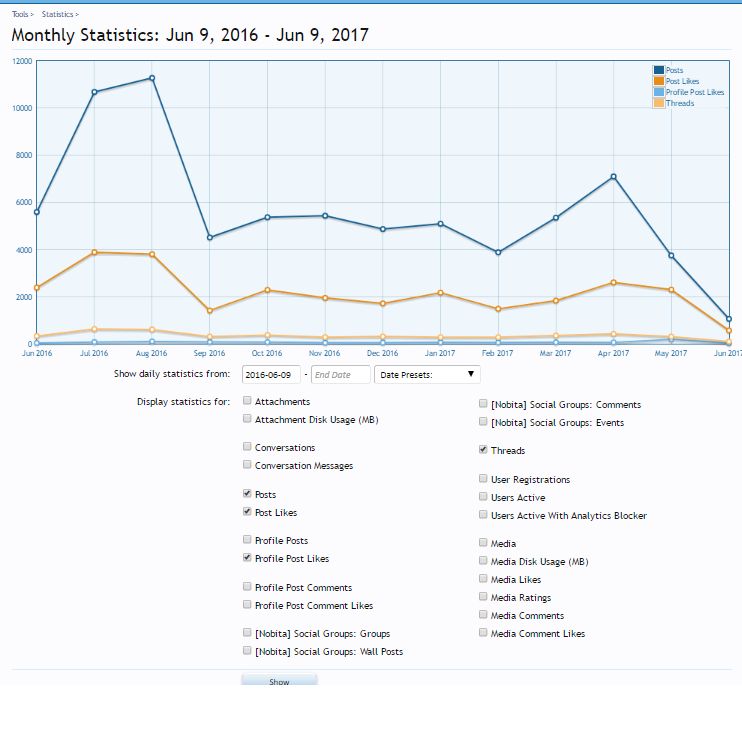Tick the Conversation Messages checkbox
Viewport: 742px width, 753px height.
(247, 464)
